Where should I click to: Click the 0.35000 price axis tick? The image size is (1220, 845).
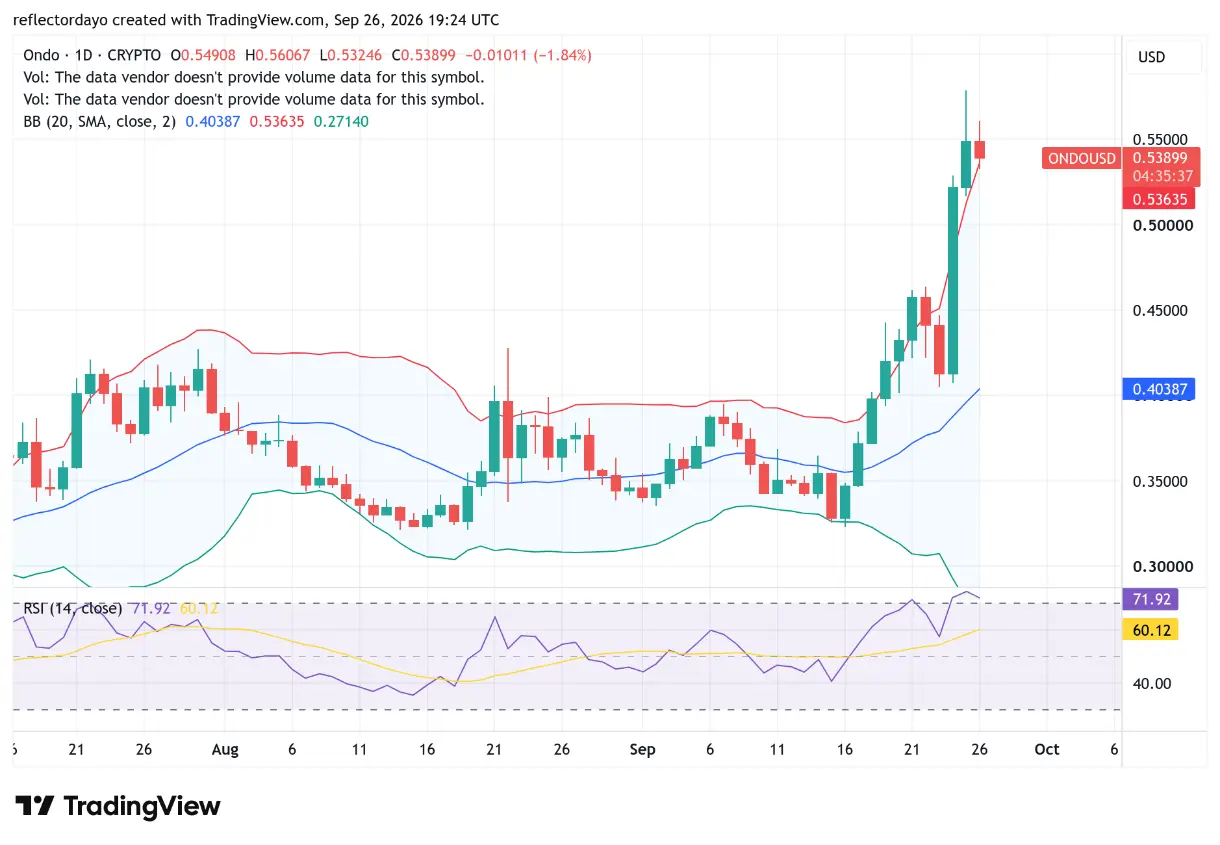coord(1160,481)
